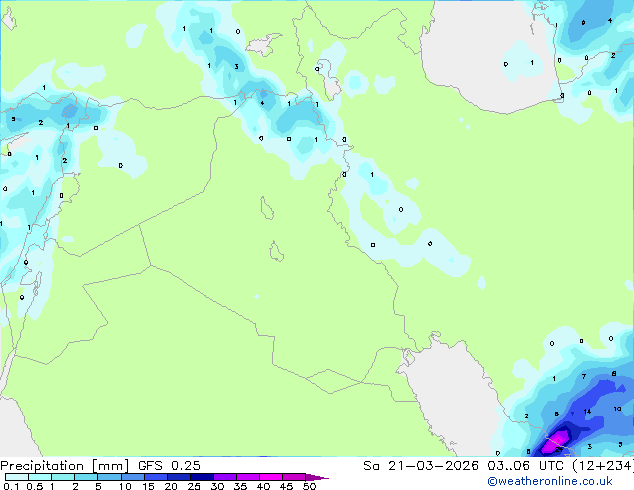Click the legend label '25'

click(x=194, y=486)
